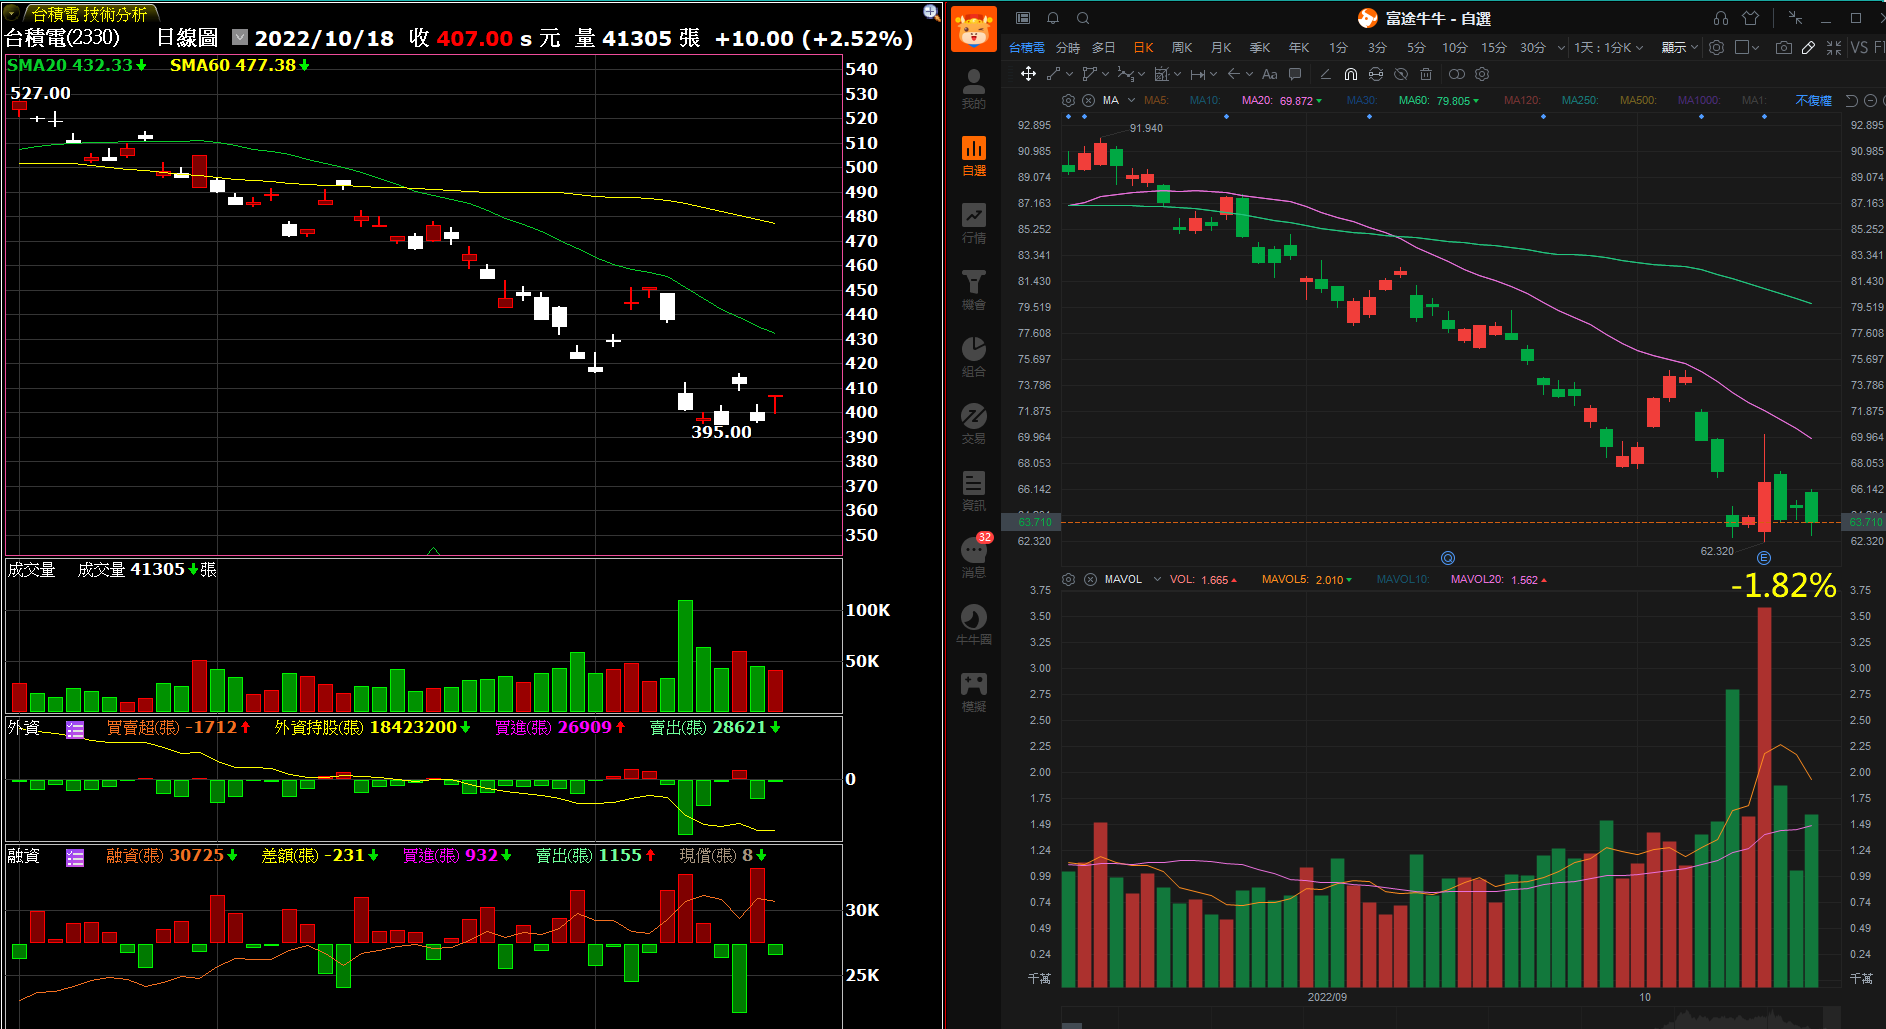Viewport: 1886px width, 1029px height.
Task: Remove the MAVOL indicator with X icon
Action: pos(1090,579)
